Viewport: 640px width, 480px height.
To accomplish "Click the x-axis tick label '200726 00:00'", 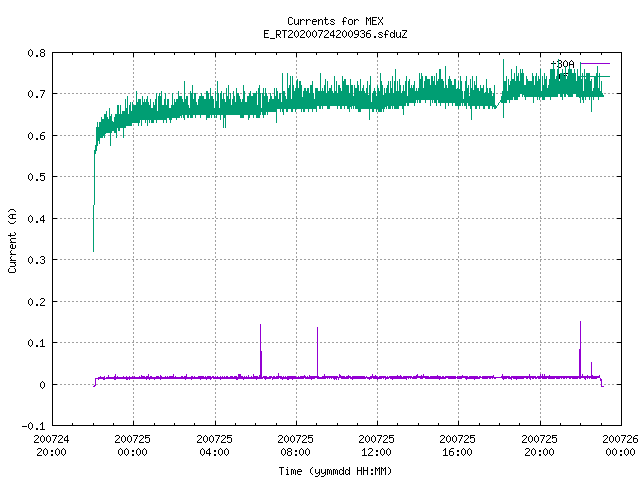I will (620, 446).
